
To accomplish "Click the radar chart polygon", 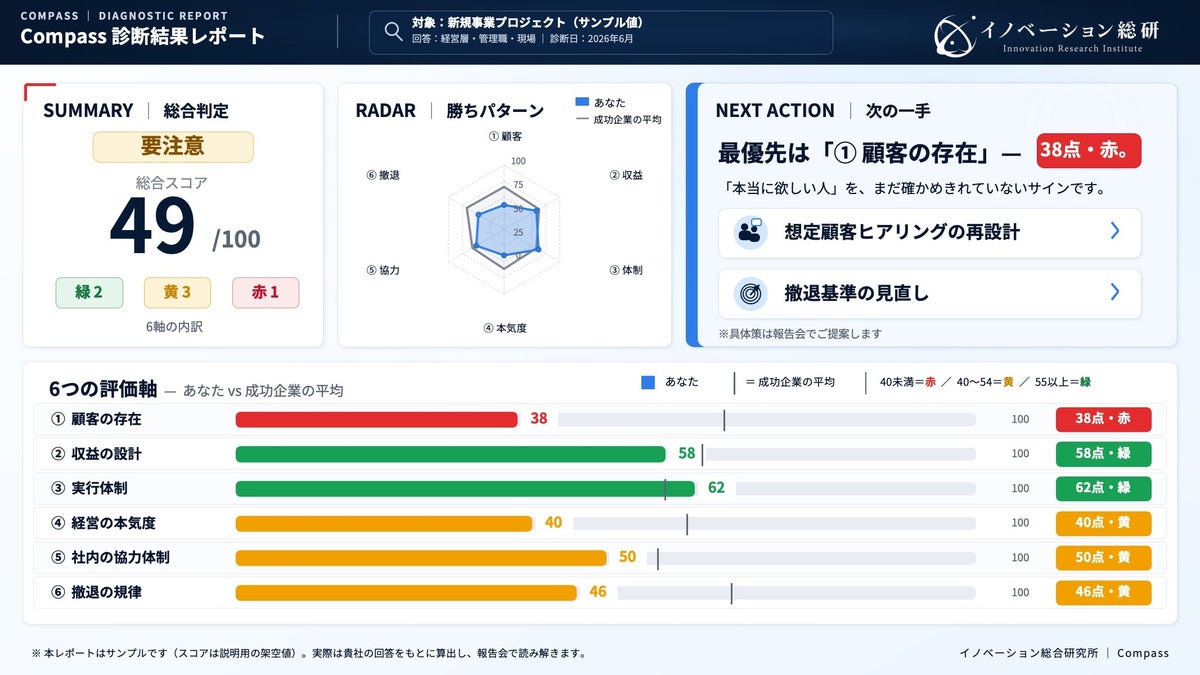I will 506,232.
